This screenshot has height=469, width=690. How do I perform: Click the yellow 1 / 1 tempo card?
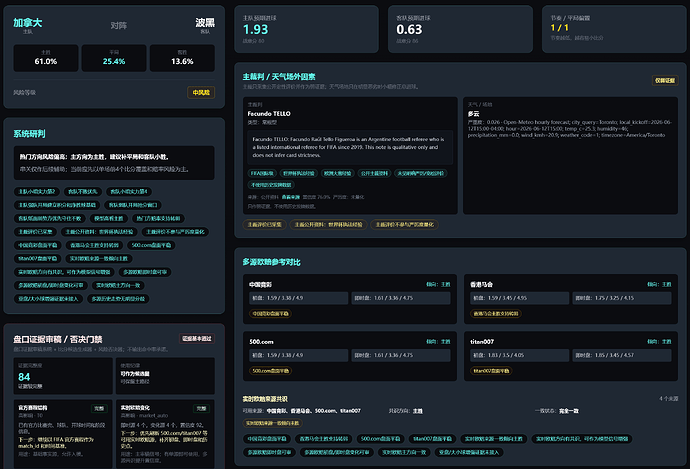tap(614, 29)
